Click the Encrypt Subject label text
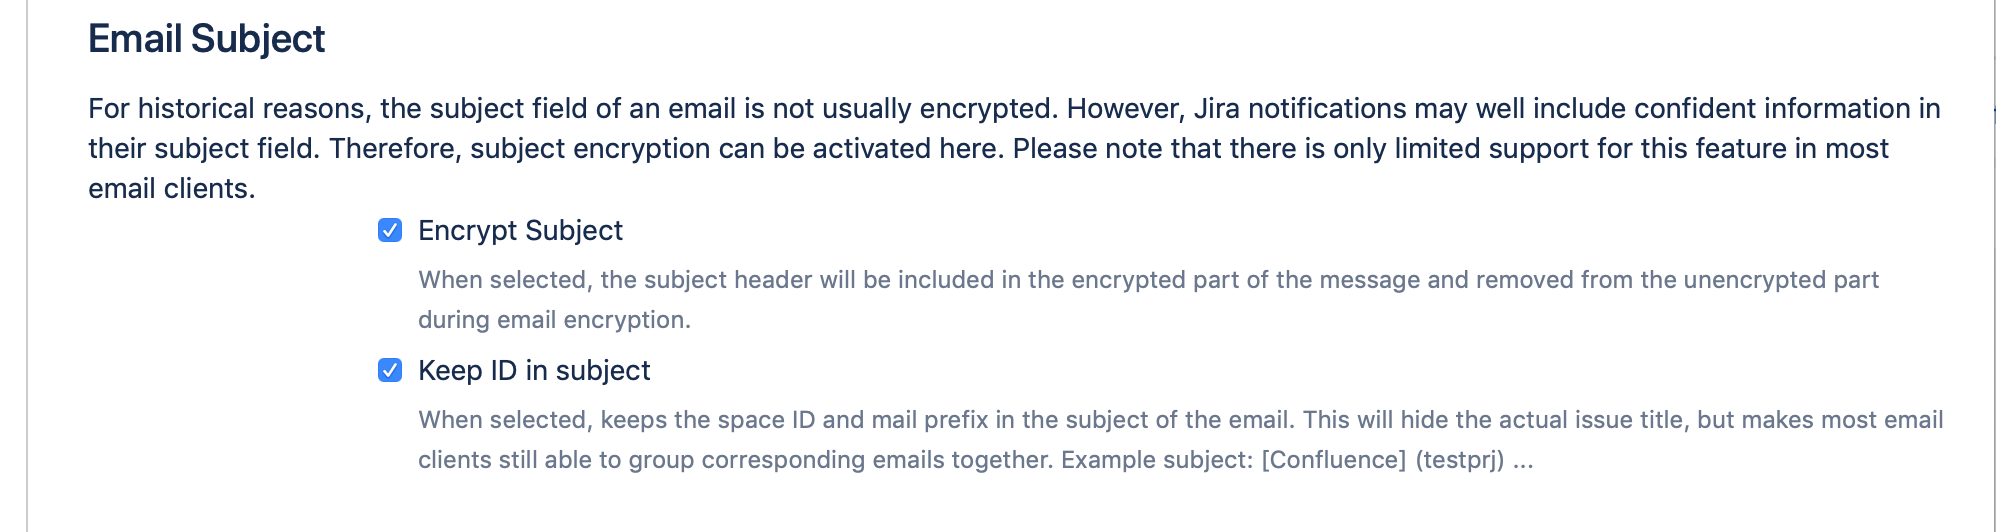The height and width of the screenshot is (532, 1996). (520, 231)
